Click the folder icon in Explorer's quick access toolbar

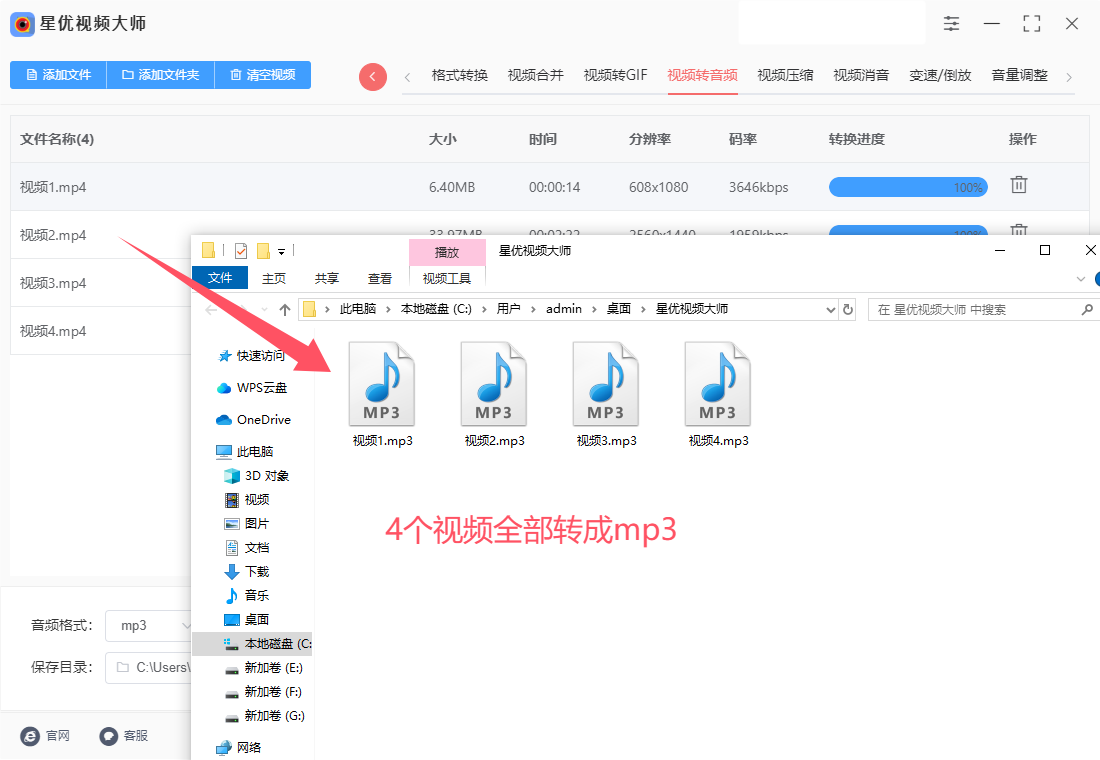208,251
